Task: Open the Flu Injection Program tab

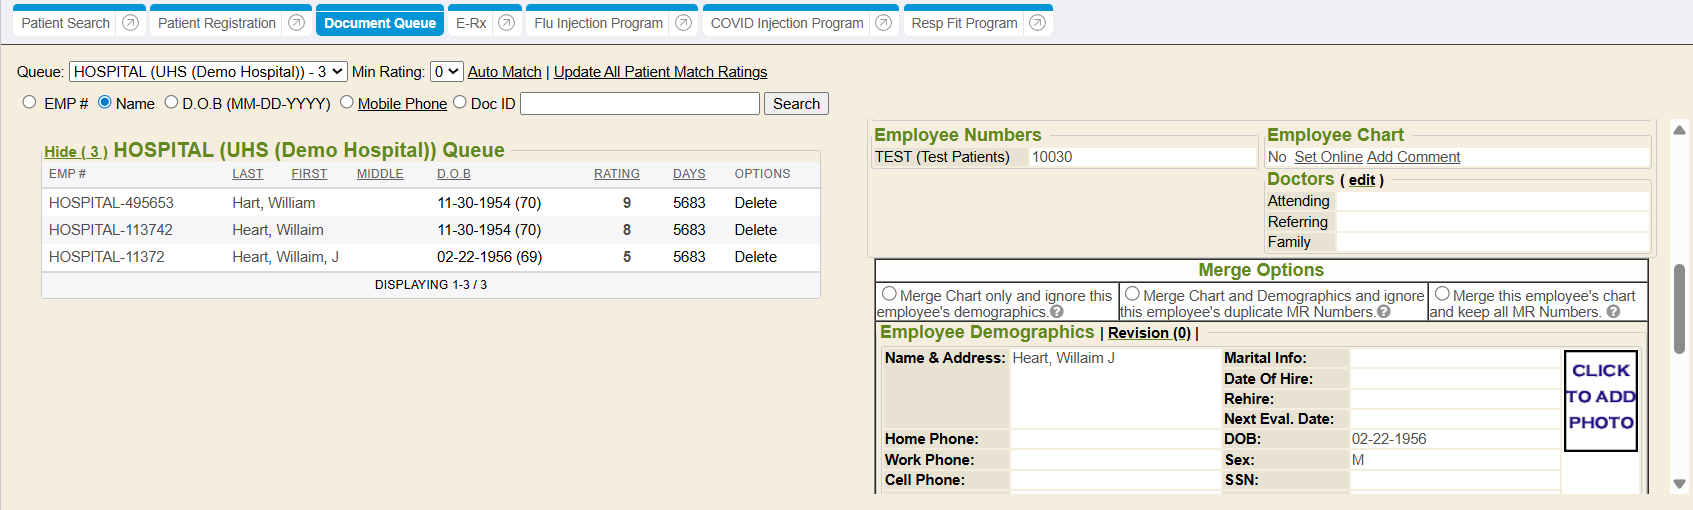Action: click(x=598, y=23)
